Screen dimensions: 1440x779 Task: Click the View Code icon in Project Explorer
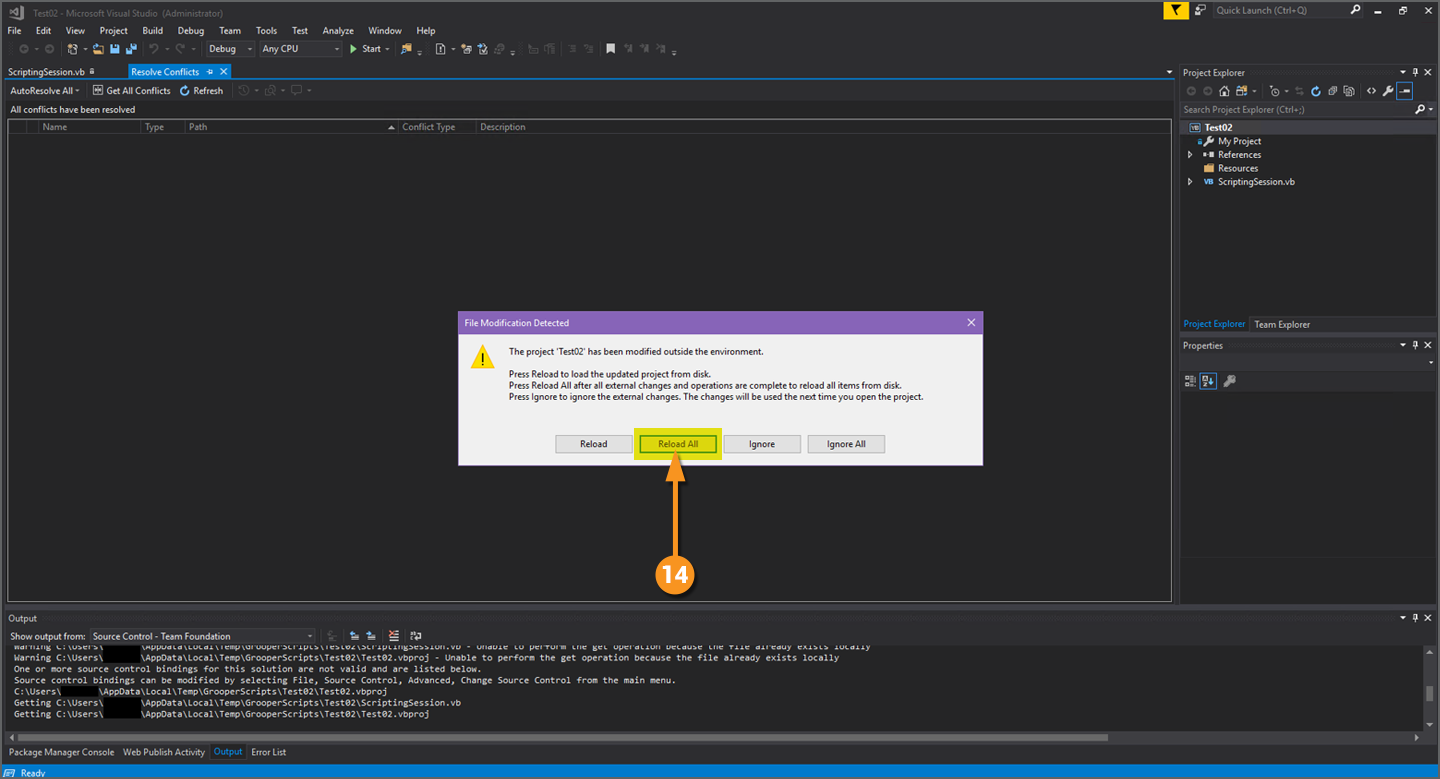pyautogui.click(x=1371, y=91)
